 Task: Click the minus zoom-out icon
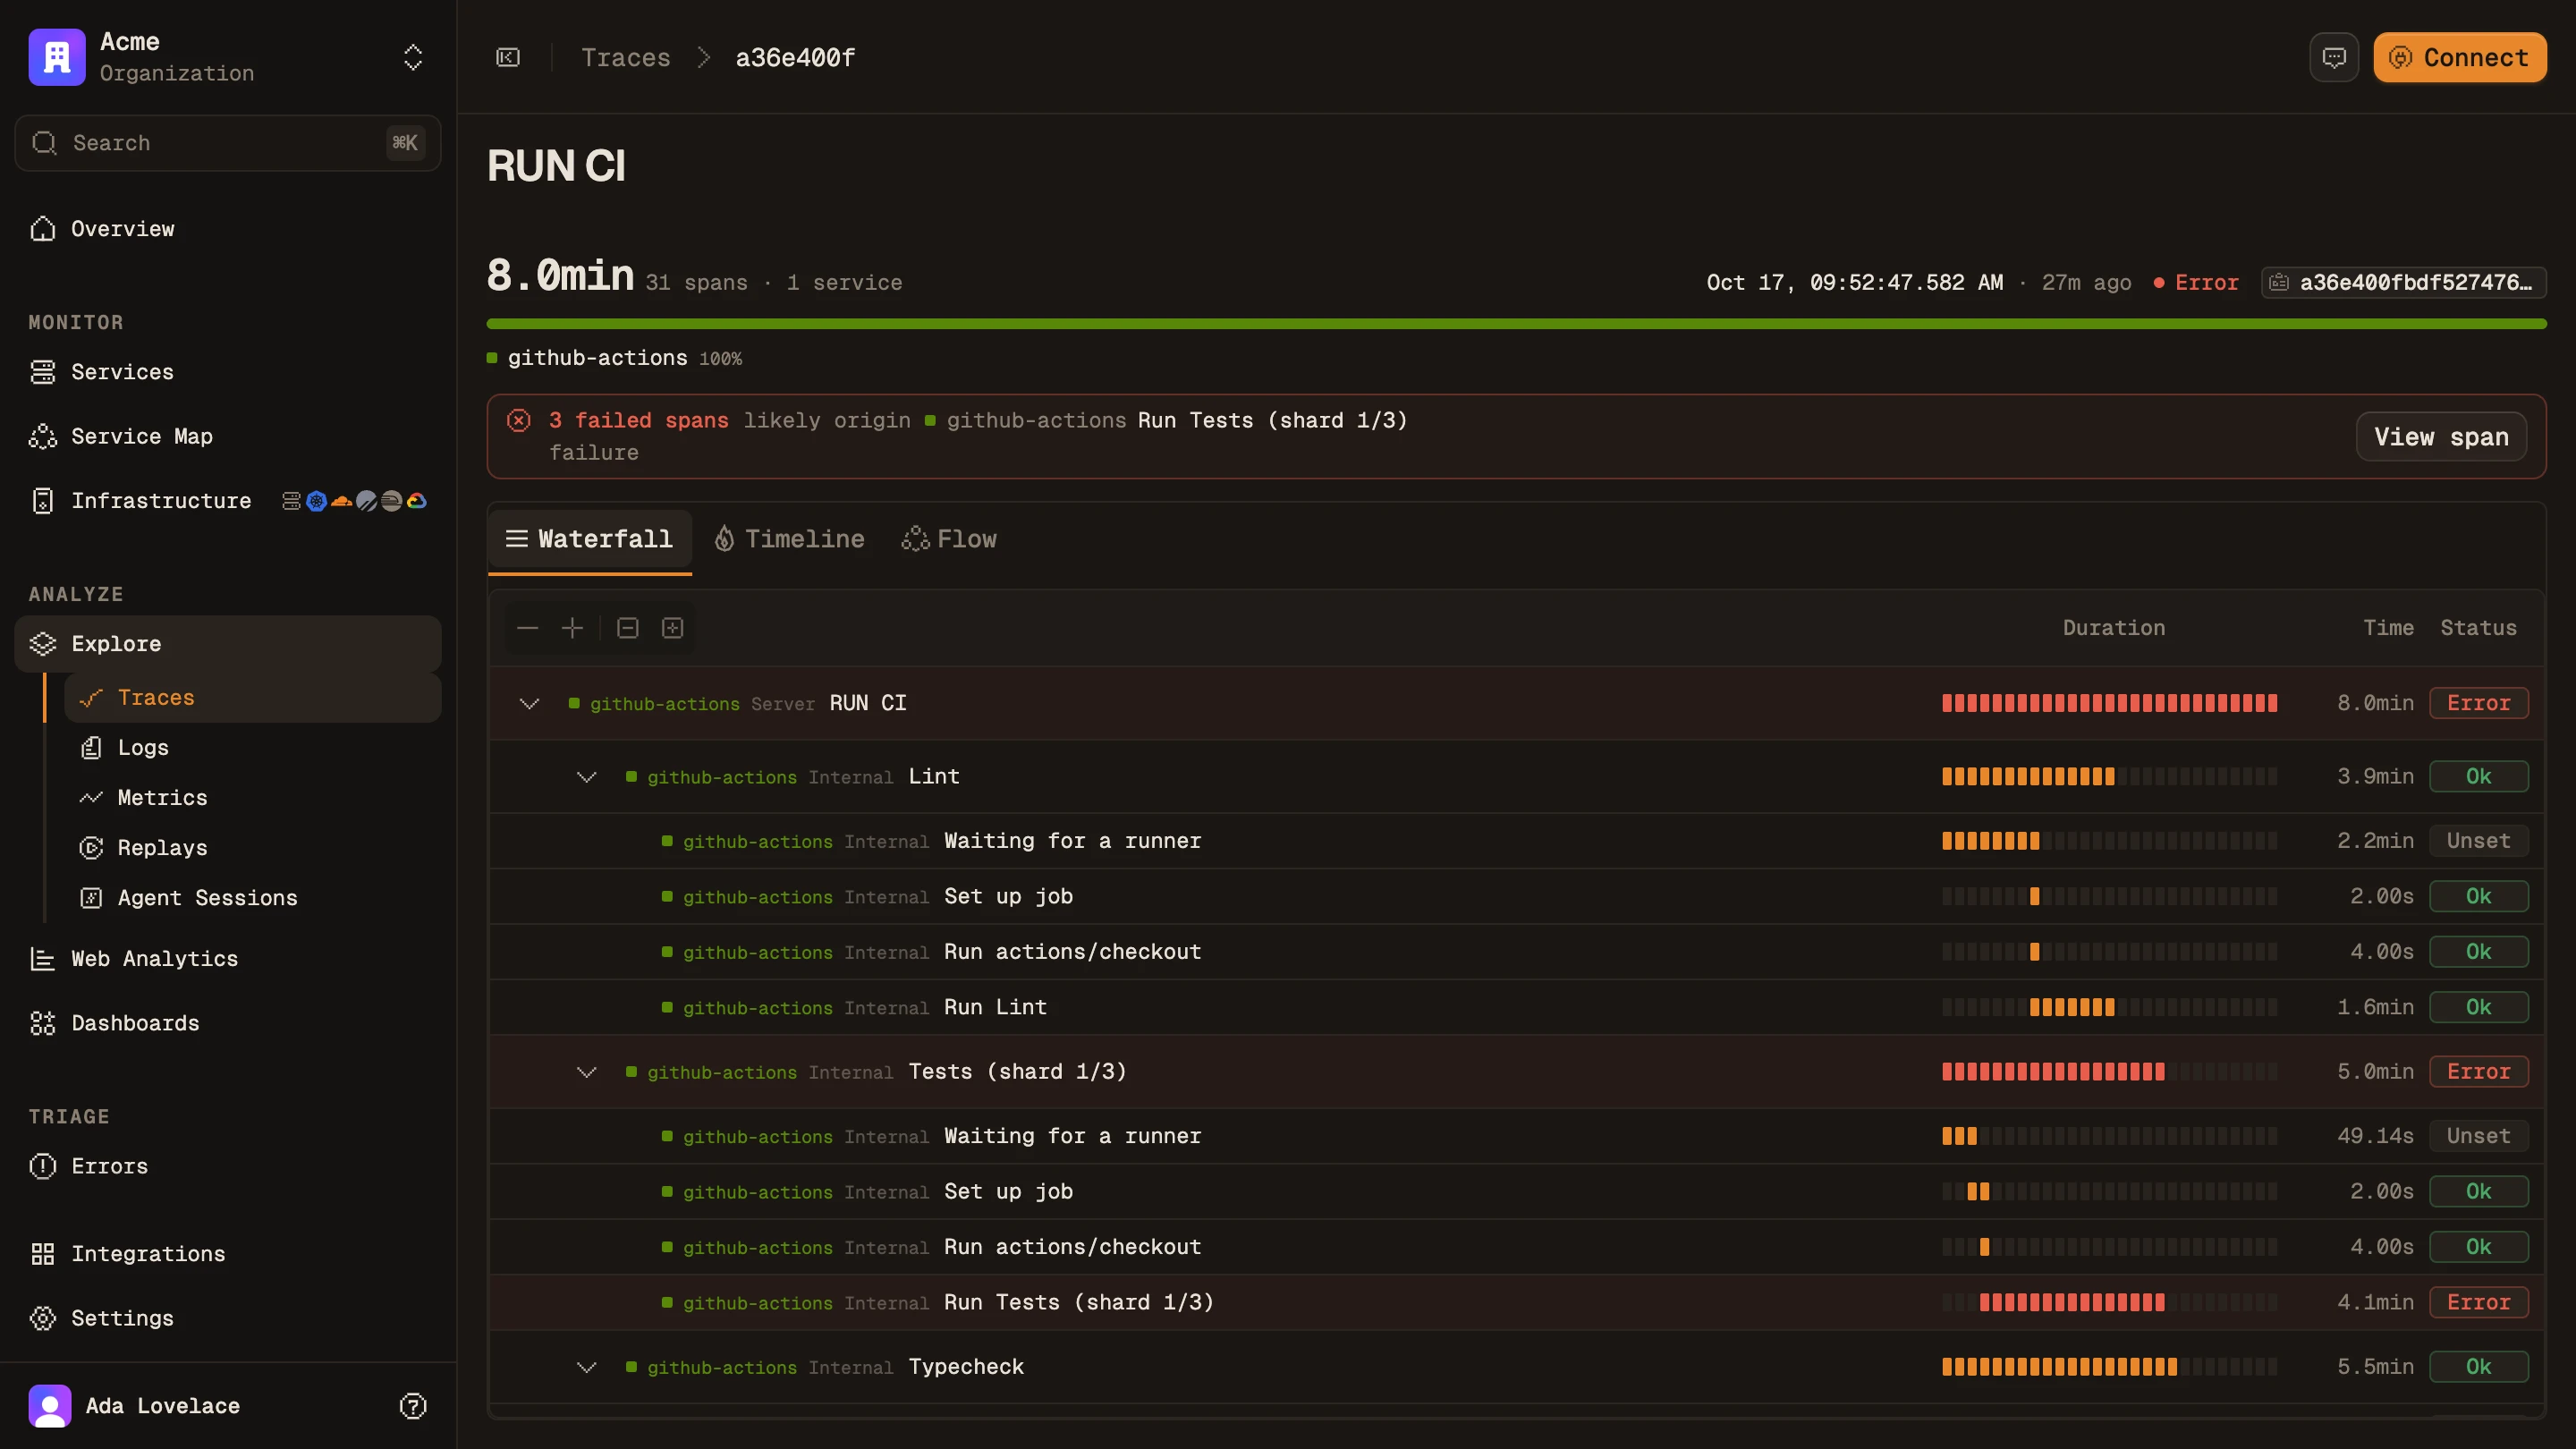pyautogui.click(x=528, y=628)
